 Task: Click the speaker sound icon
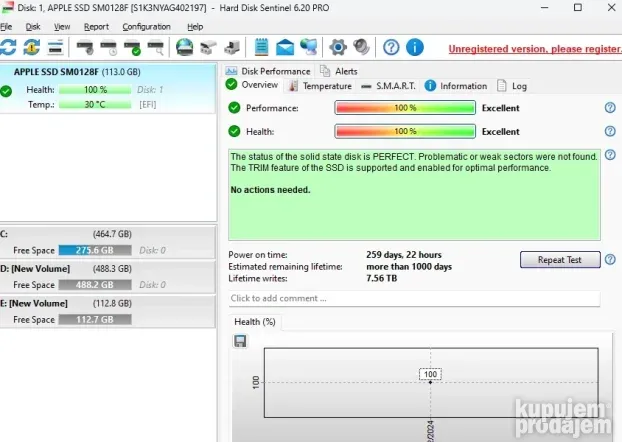(x=361, y=47)
